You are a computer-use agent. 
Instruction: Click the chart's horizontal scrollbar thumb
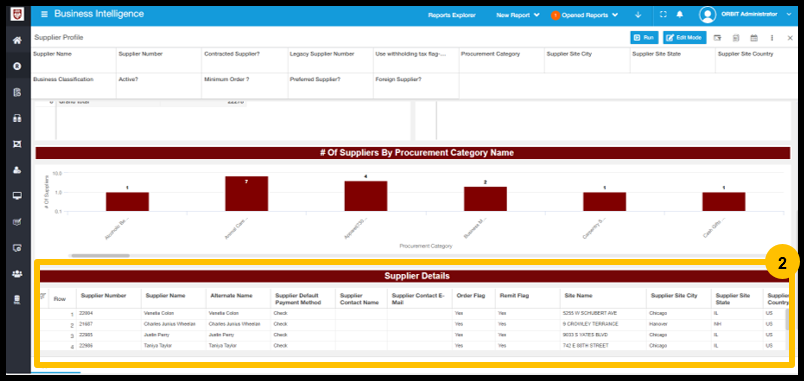[x=100, y=255]
